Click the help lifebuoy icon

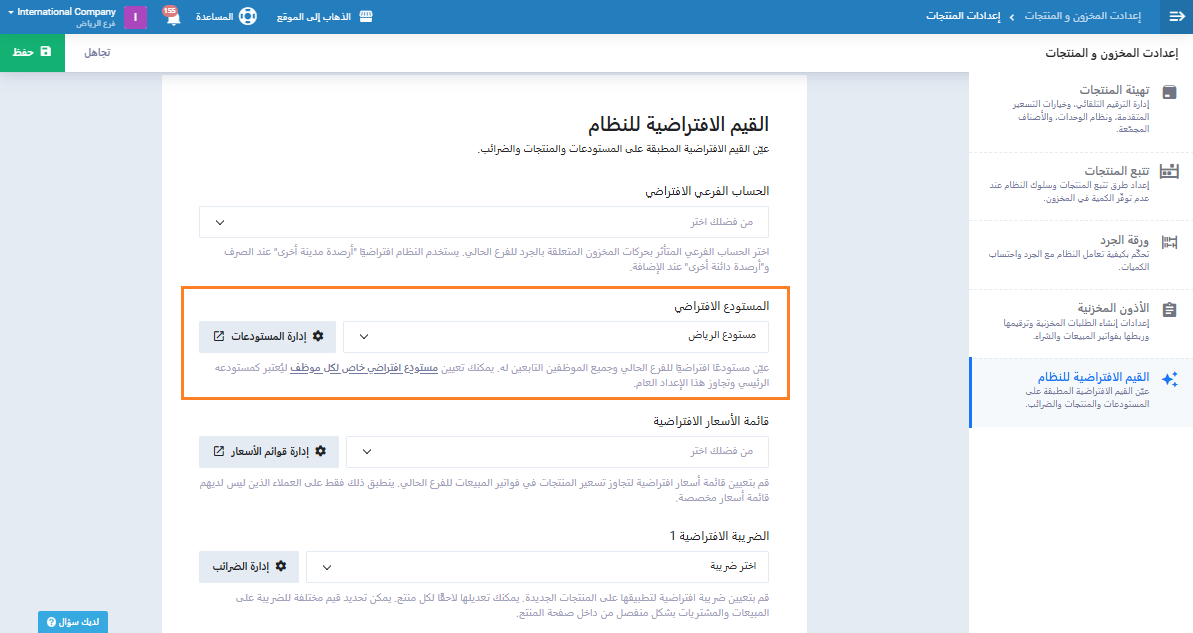click(x=247, y=17)
